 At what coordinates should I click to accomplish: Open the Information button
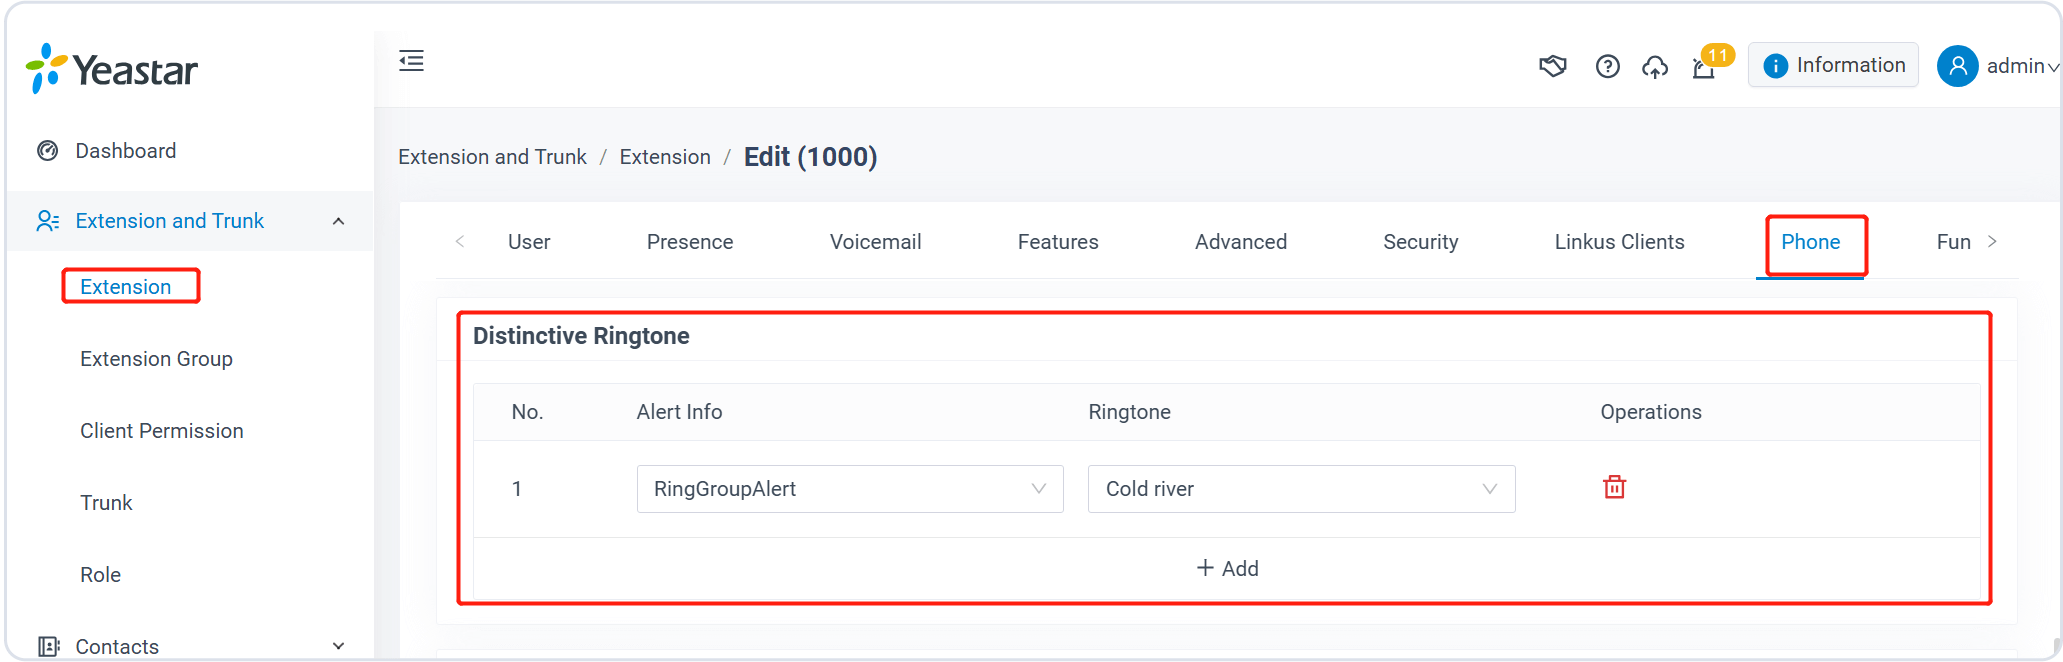1833,65
